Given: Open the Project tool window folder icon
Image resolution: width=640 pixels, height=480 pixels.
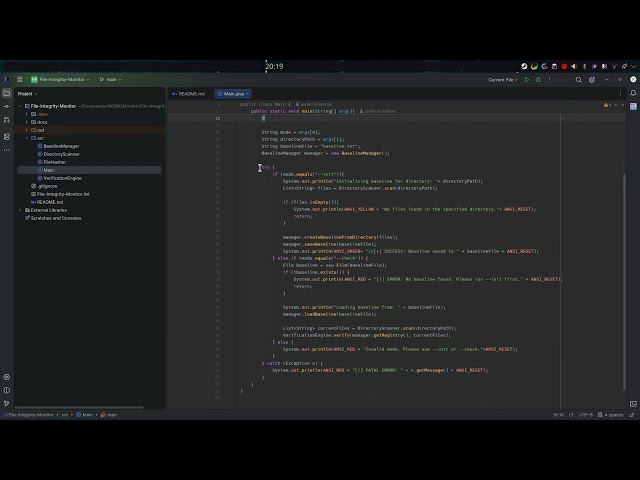Looking at the screenshot, I should pyautogui.click(x=7, y=93).
